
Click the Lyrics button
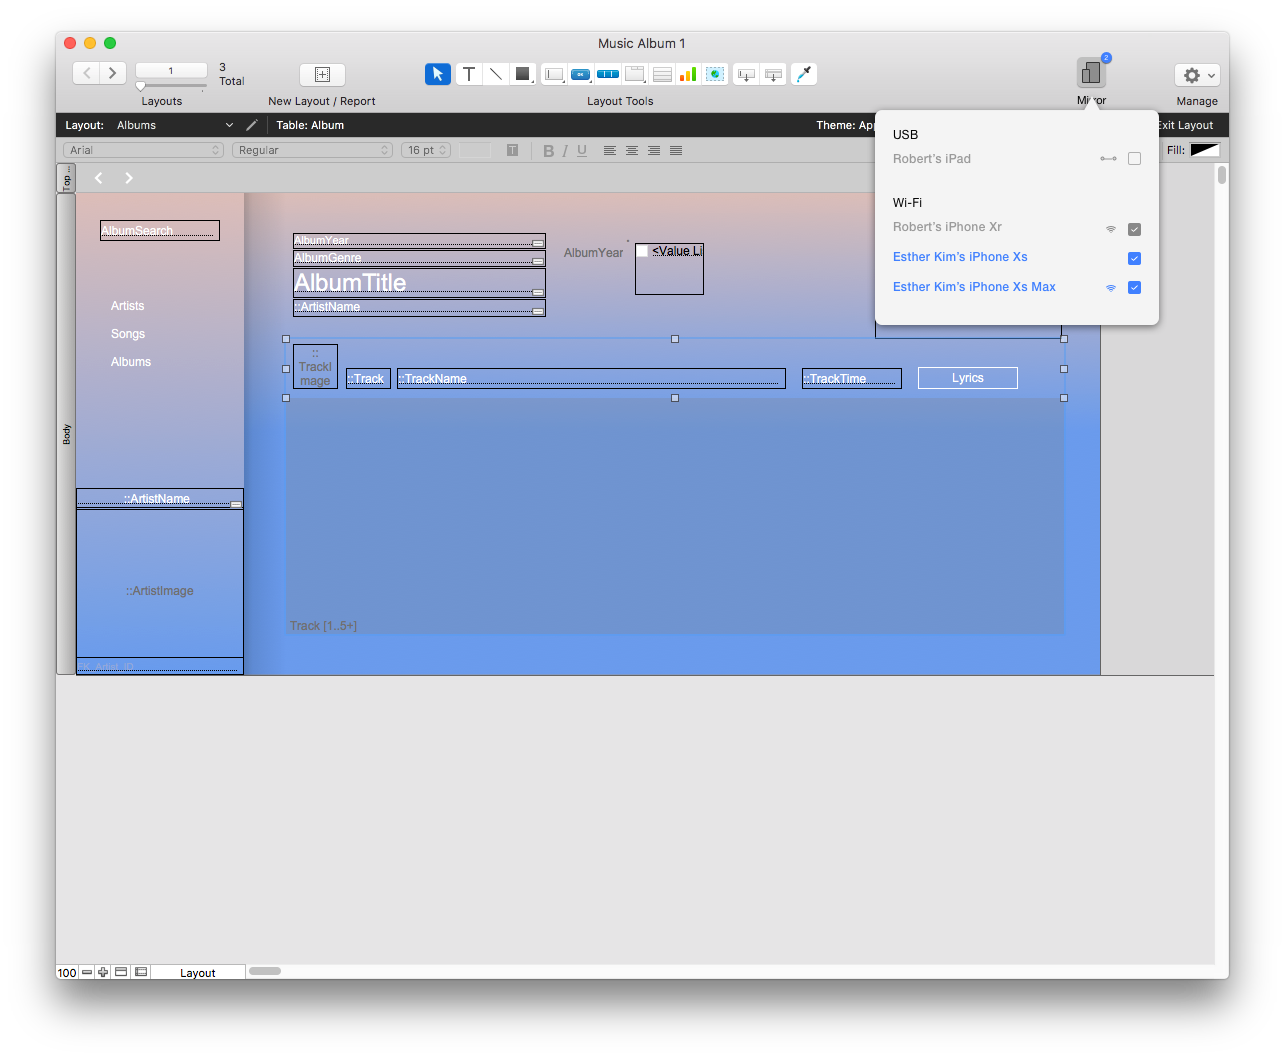click(x=967, y=378)
